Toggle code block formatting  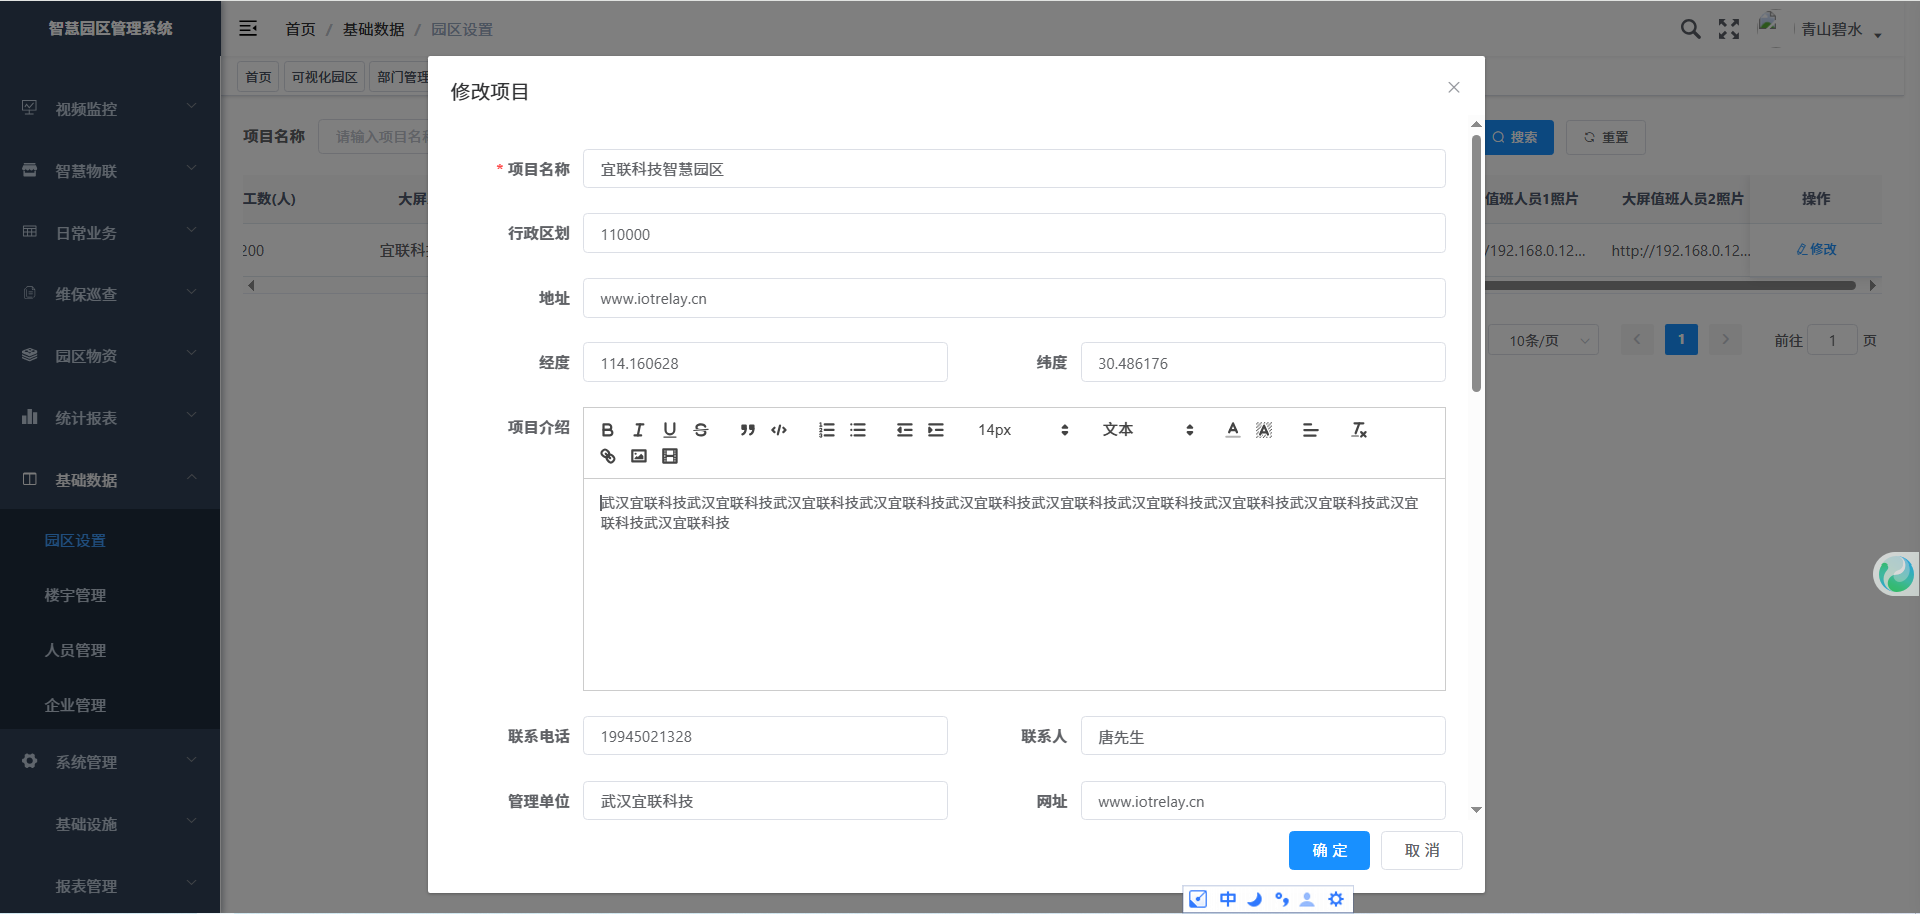pos(779,430)
